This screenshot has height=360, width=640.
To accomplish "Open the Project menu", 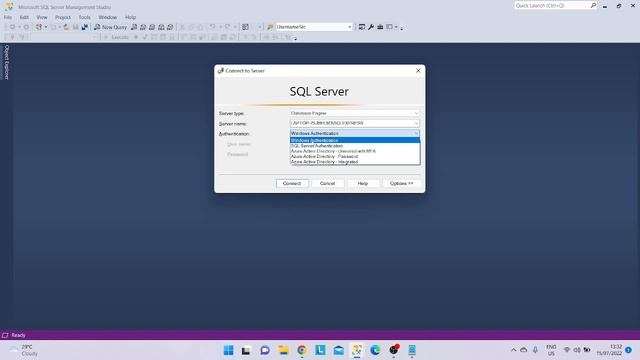I will coord(62,17).
